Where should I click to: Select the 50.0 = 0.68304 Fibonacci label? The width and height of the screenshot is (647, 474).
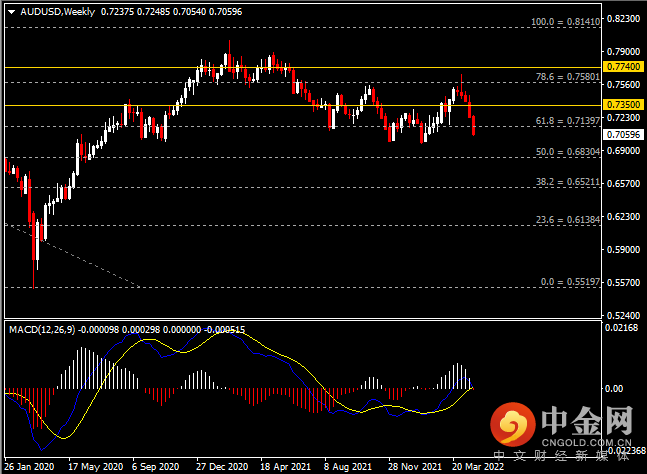[x=568, y=151]
